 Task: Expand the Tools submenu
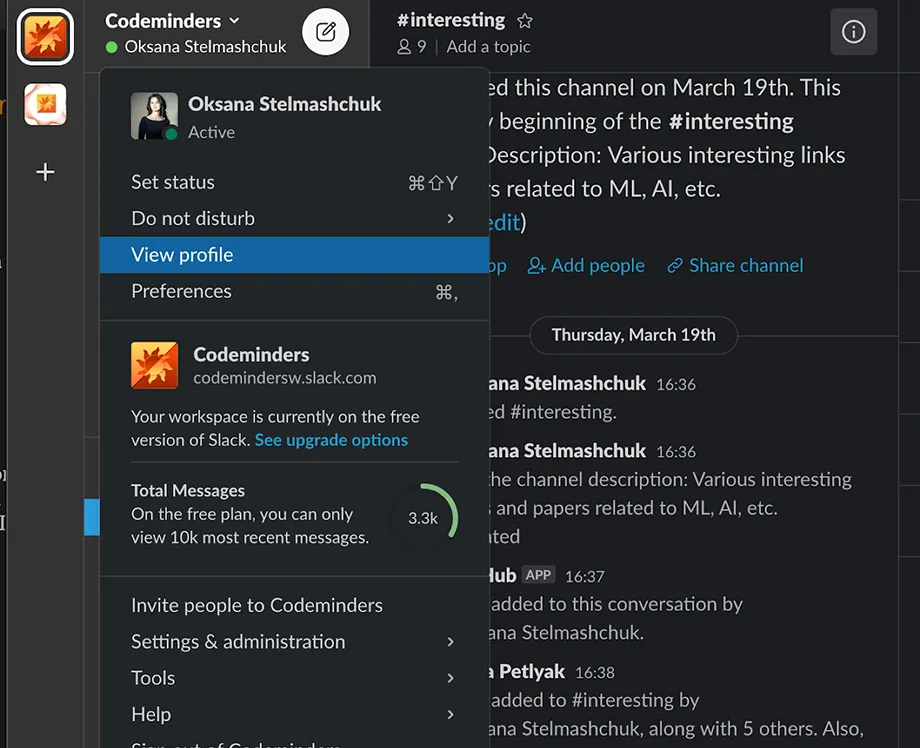pyautogui.click(x=152, y=677)
